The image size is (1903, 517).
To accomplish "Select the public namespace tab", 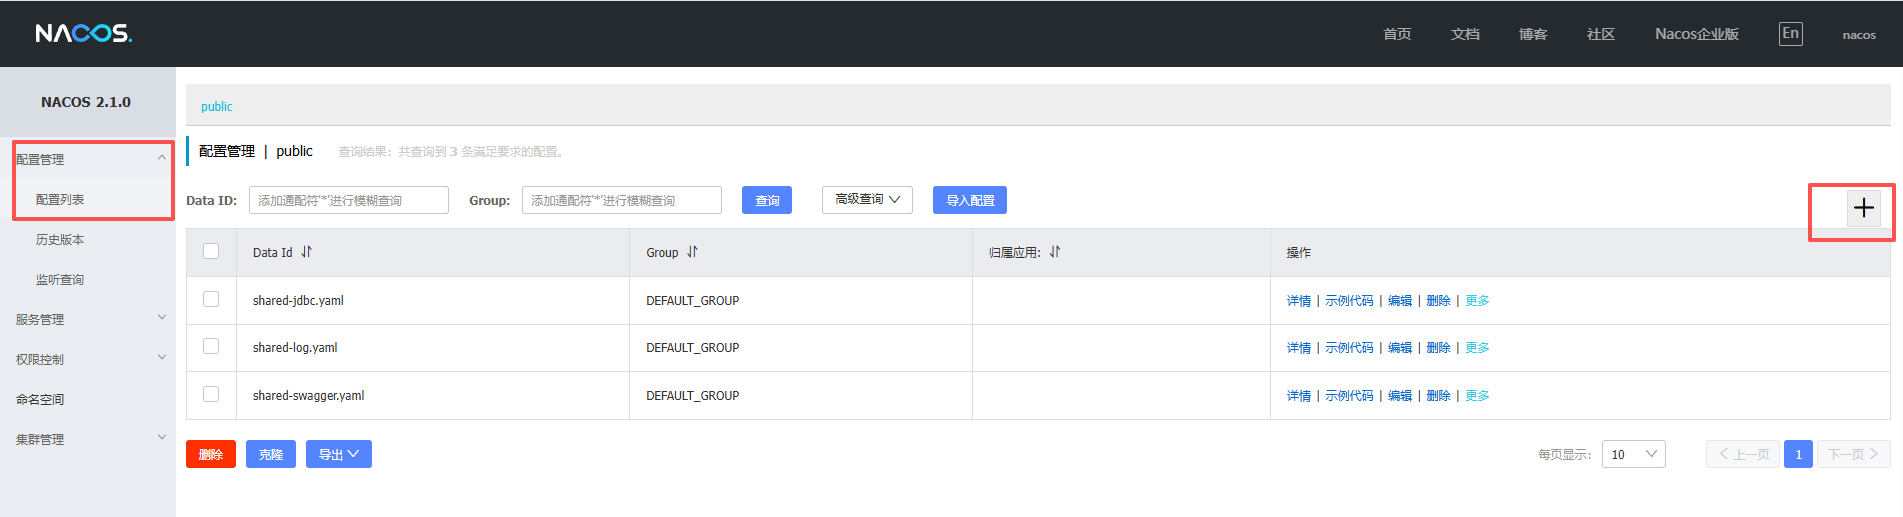I will (x=216, y=106).
